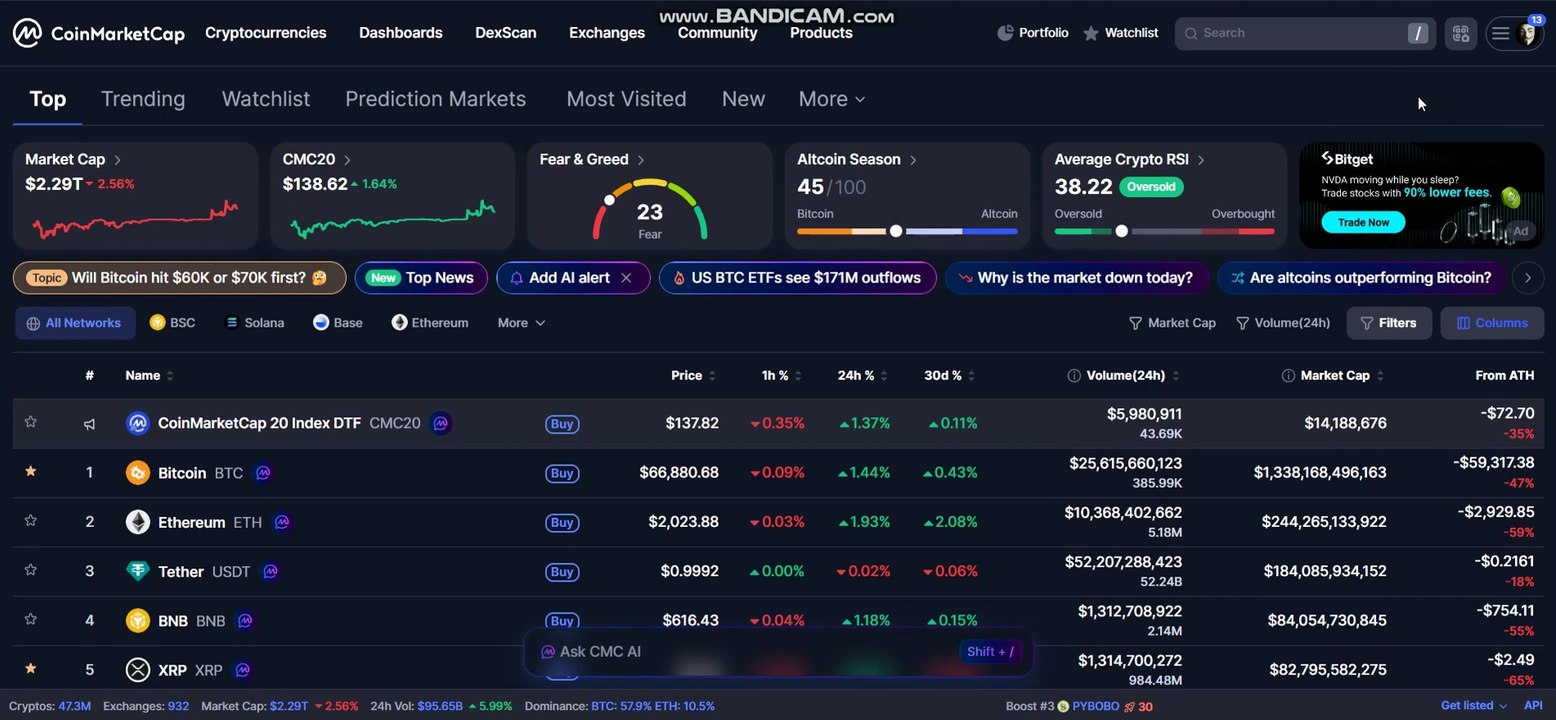The width and height of the screenshot is (1556, 720).
Task: Open the Get listed dropdown
Action: pyautogui.click(x=1473, y=706)
